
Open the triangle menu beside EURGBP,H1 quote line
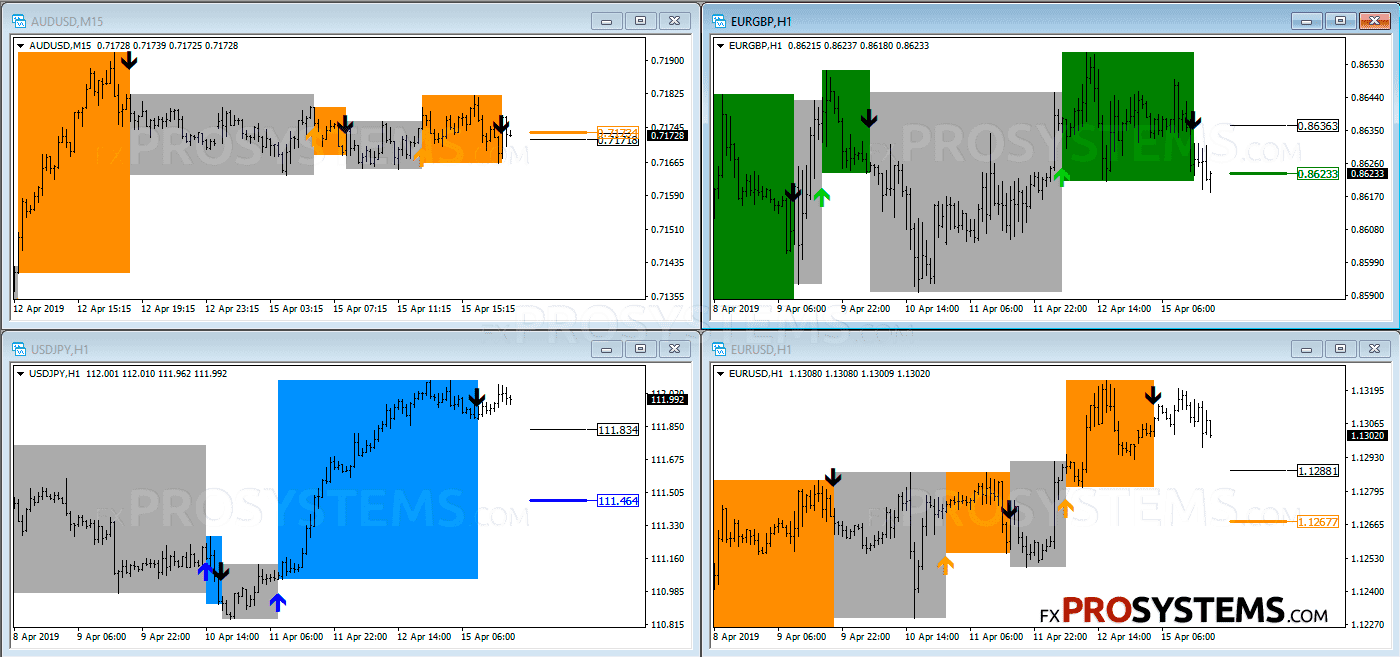point(722,45)
